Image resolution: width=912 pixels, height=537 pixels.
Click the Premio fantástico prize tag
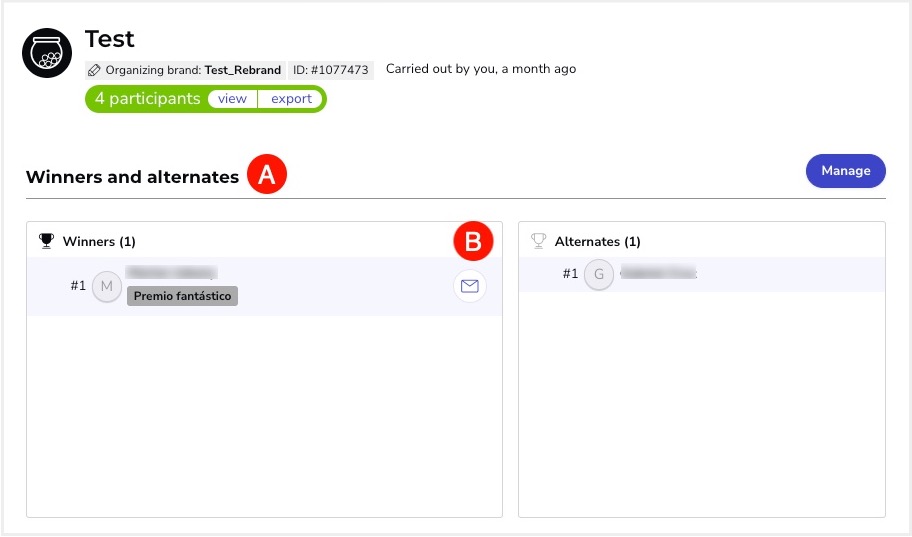click(183, 296)
